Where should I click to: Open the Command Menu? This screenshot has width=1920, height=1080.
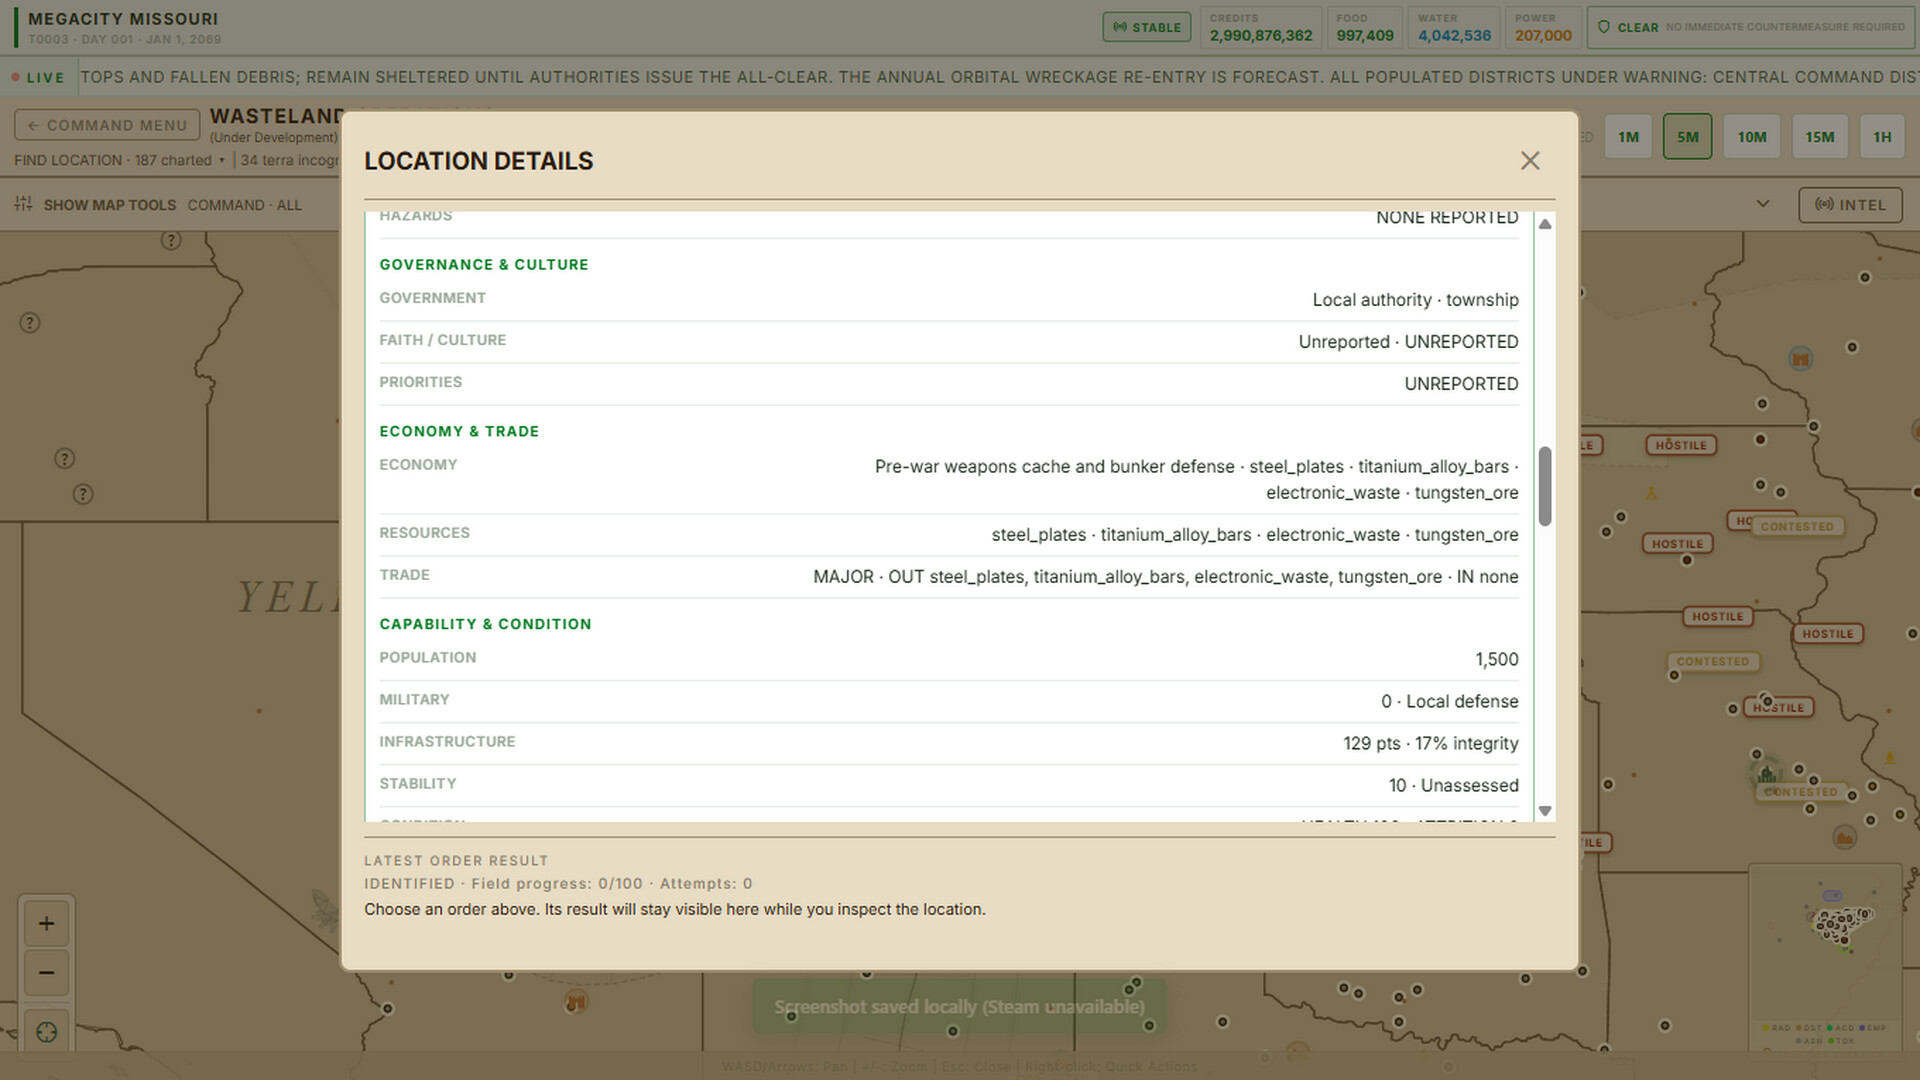click(107, 125)
